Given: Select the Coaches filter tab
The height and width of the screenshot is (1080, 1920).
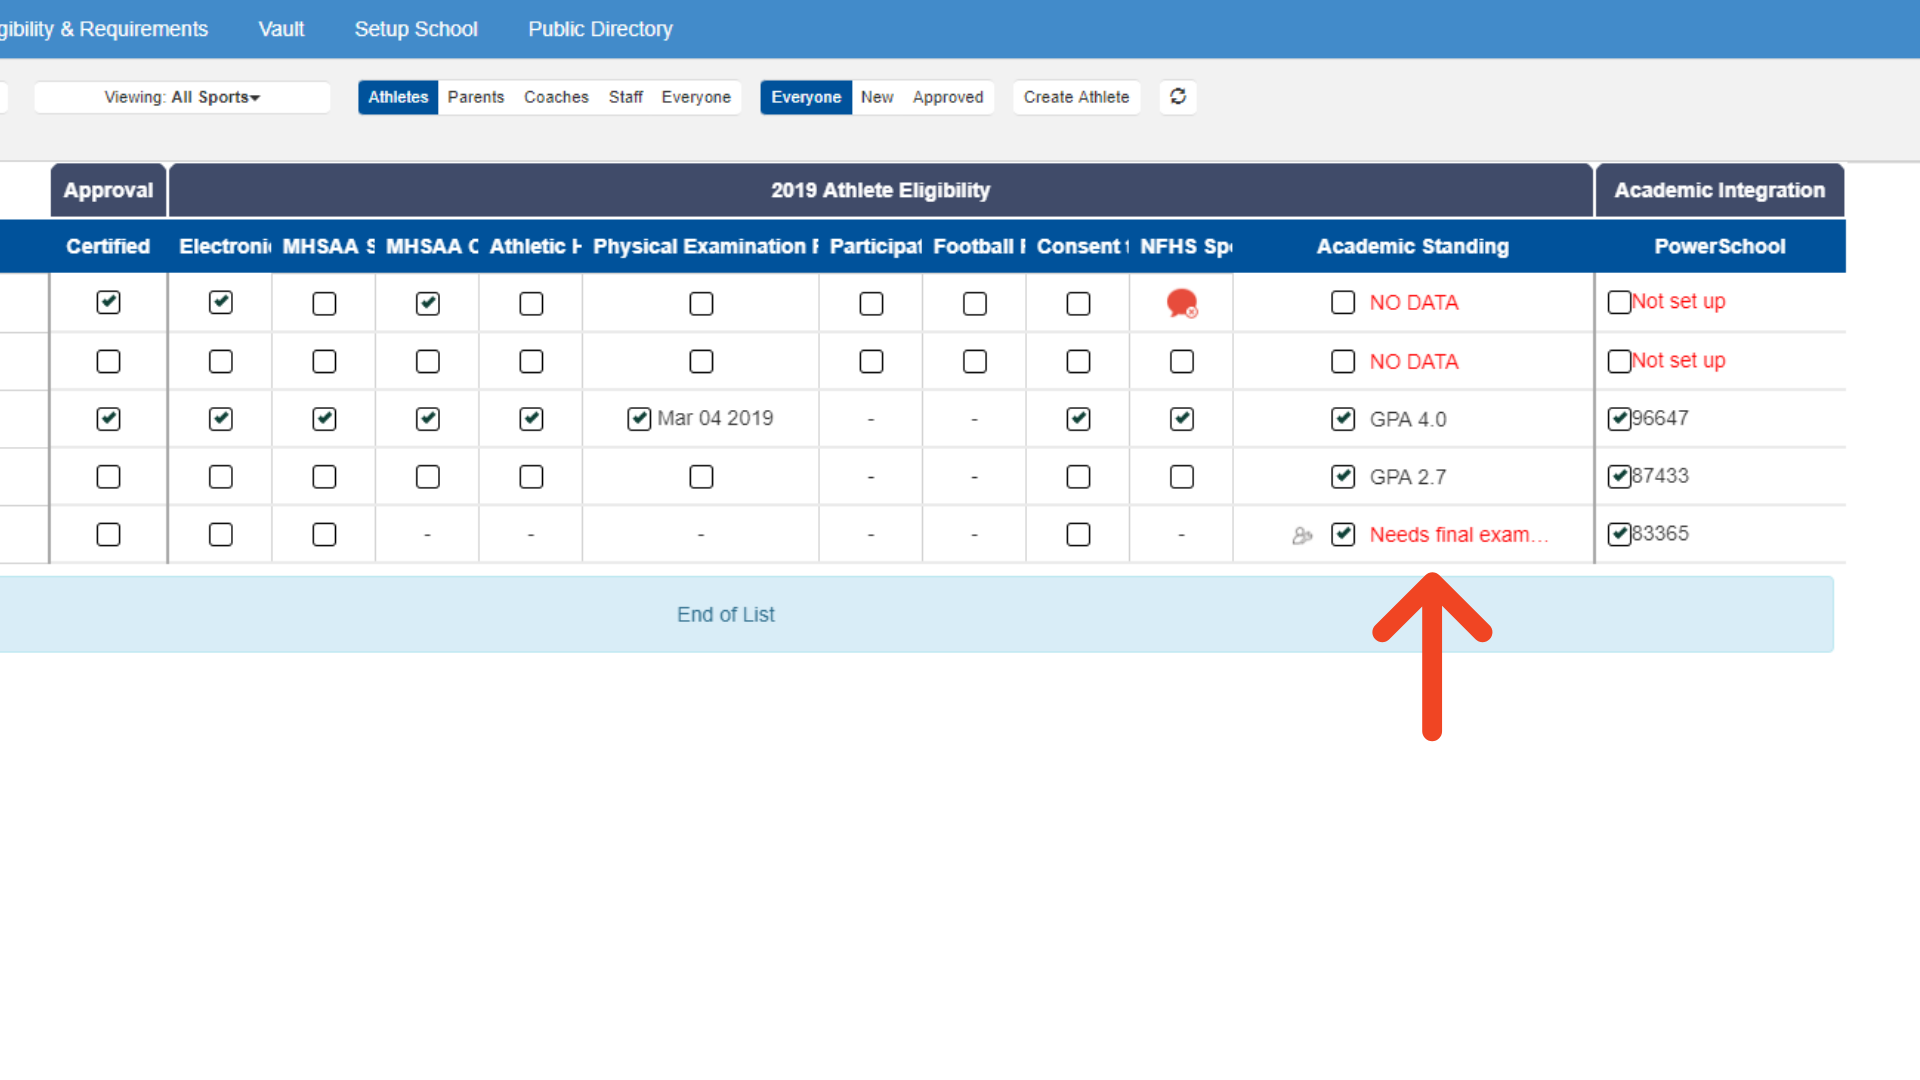Looking at the screenshot, I should click(556, 97).
